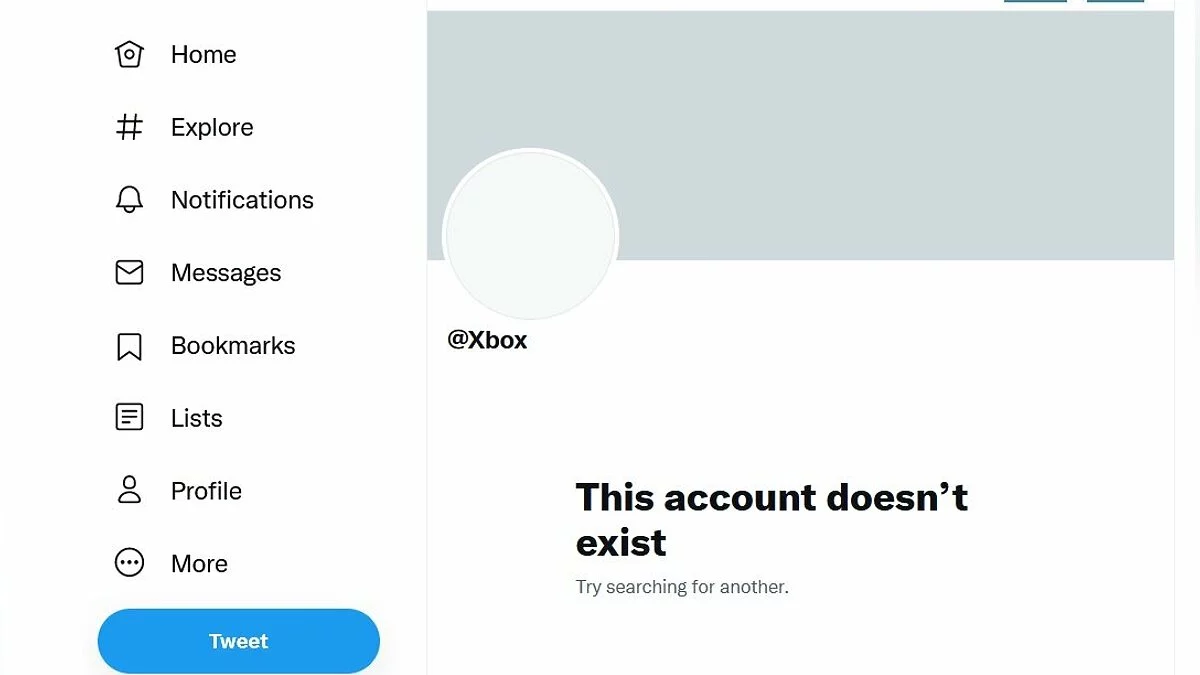Open the Lists label in sidebar
1200x675 pixels.
[x=196, y=418]
